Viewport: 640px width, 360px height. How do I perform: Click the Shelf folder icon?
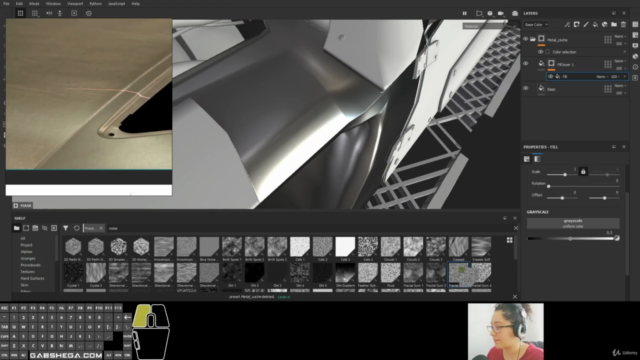click(x=17, y=228)
